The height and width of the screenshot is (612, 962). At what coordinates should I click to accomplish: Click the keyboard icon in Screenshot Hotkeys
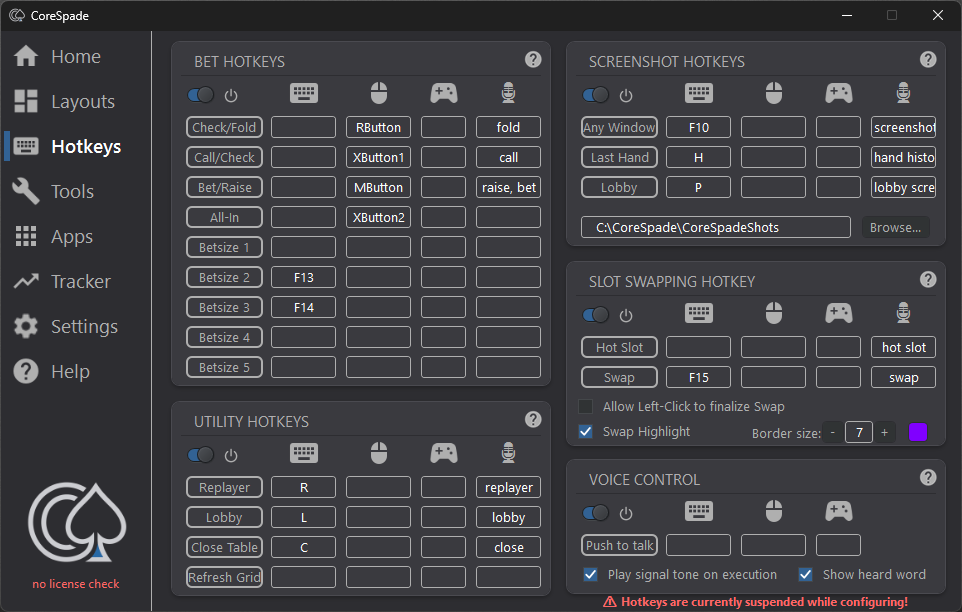pyautogui.click(x=699, y=93)
